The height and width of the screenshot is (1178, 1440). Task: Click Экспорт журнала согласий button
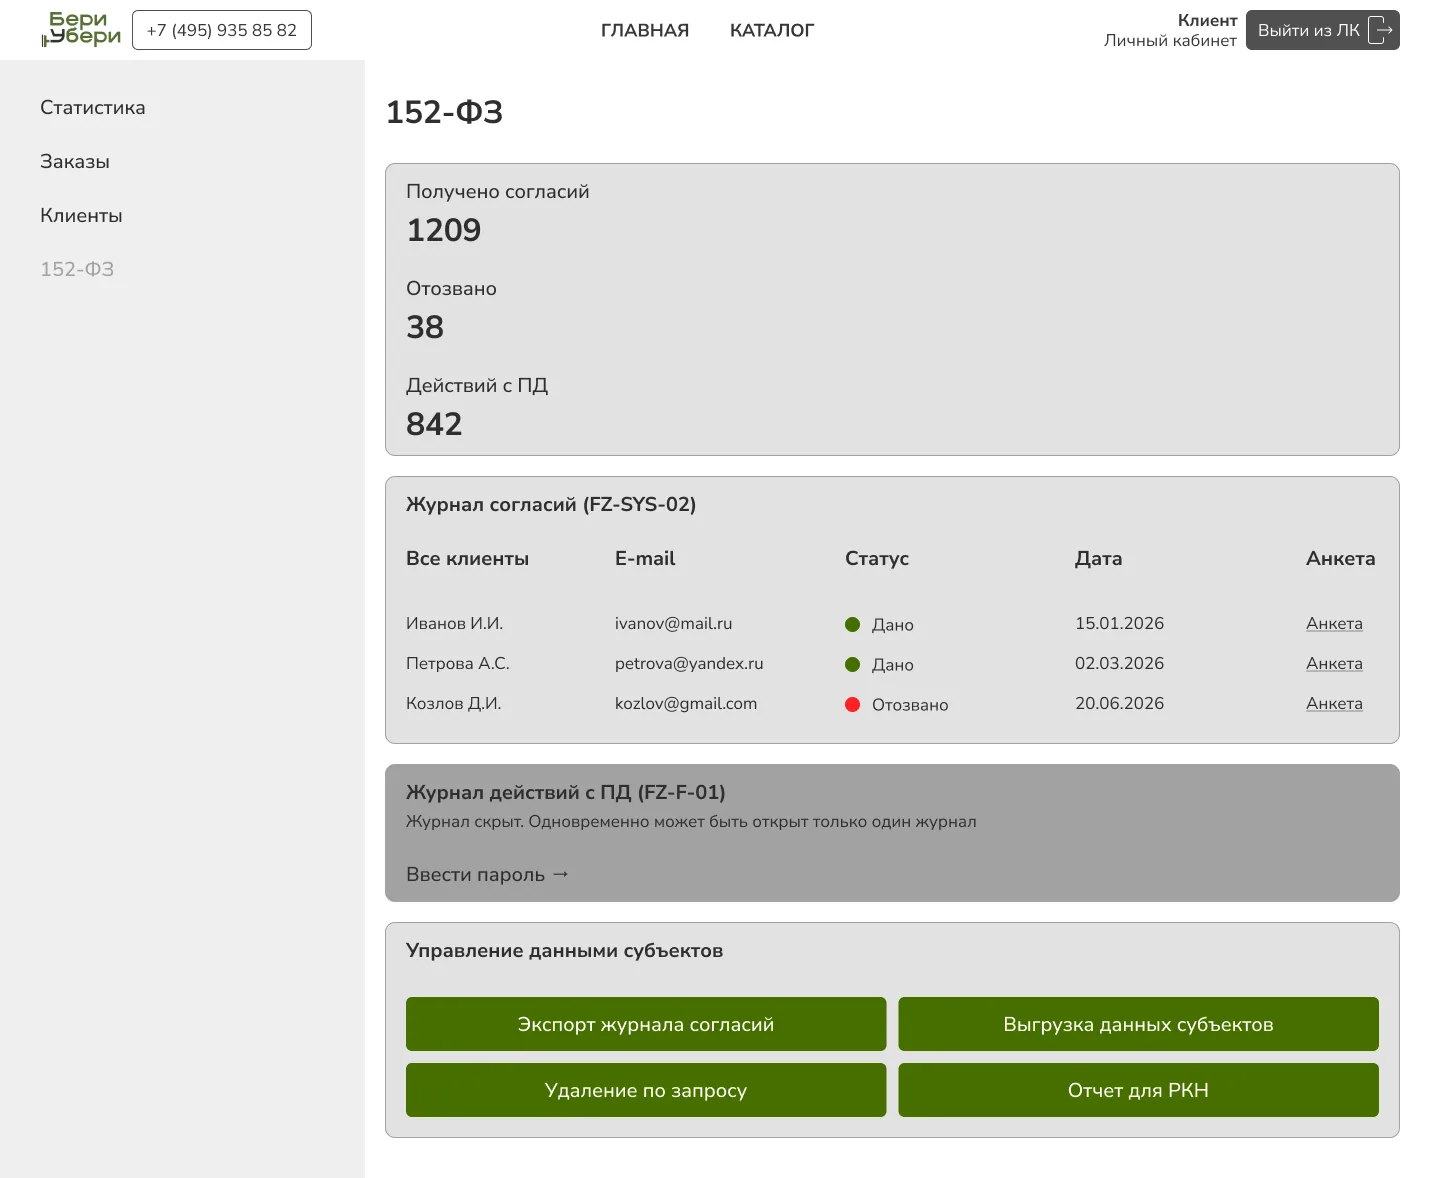[646, 1024]
